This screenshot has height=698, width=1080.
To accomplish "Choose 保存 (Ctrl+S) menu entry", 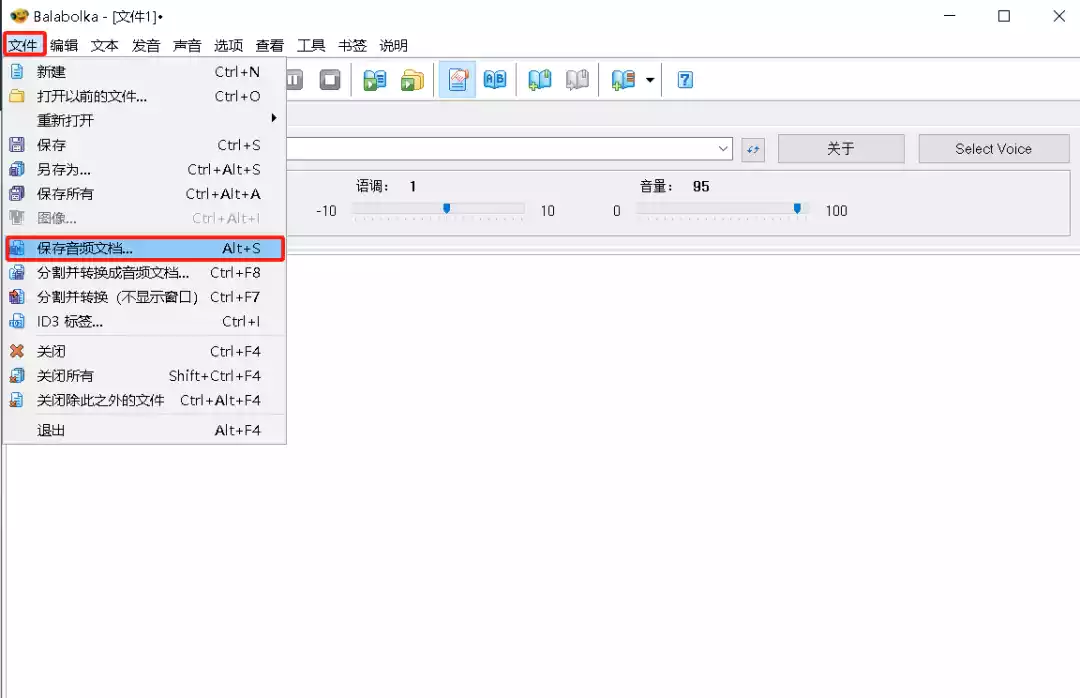I will click(x=144, y=145).
